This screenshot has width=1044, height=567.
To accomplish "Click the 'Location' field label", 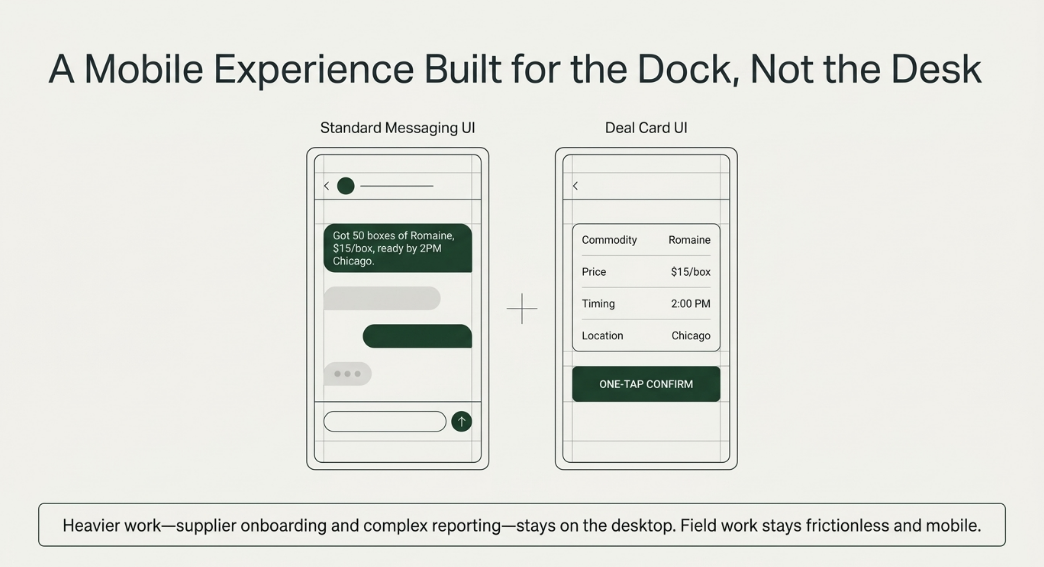I will pos(603,335).
